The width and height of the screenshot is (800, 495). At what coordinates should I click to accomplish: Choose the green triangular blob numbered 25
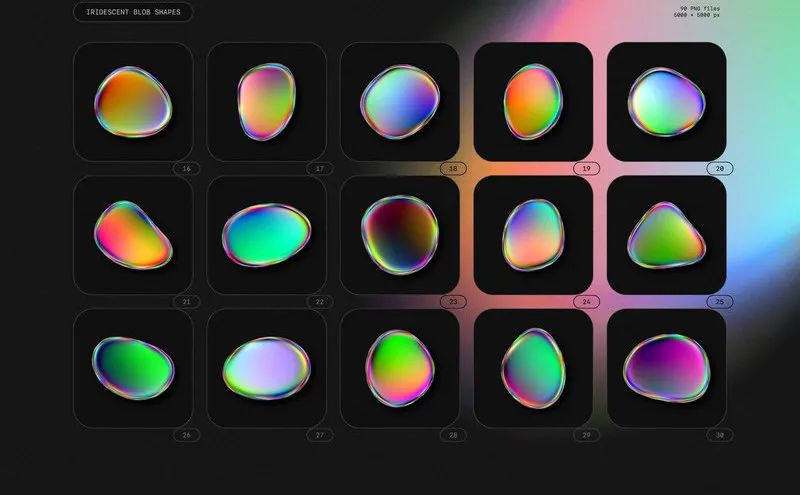(x=666, y=235)
